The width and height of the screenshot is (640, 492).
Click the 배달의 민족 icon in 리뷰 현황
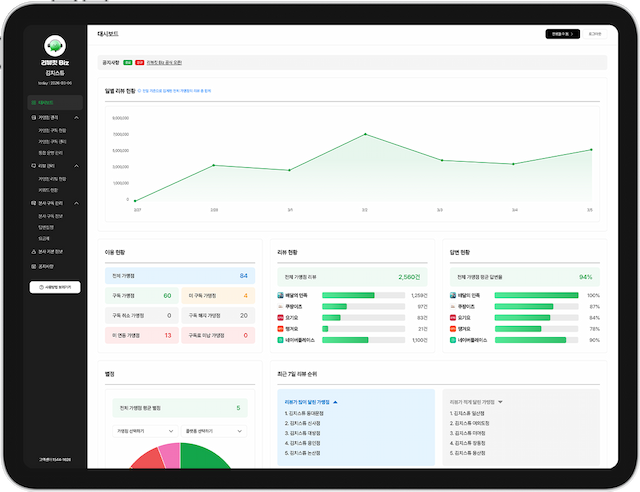pyautogui.click(x=281, y=296)
